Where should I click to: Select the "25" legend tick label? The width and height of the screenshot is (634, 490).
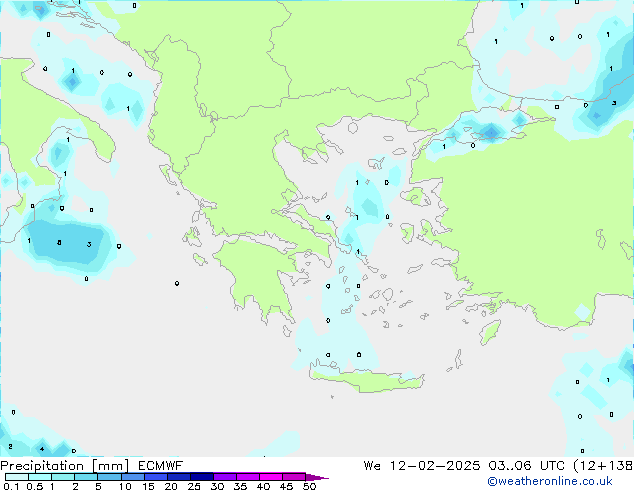[x=194, y=486]
